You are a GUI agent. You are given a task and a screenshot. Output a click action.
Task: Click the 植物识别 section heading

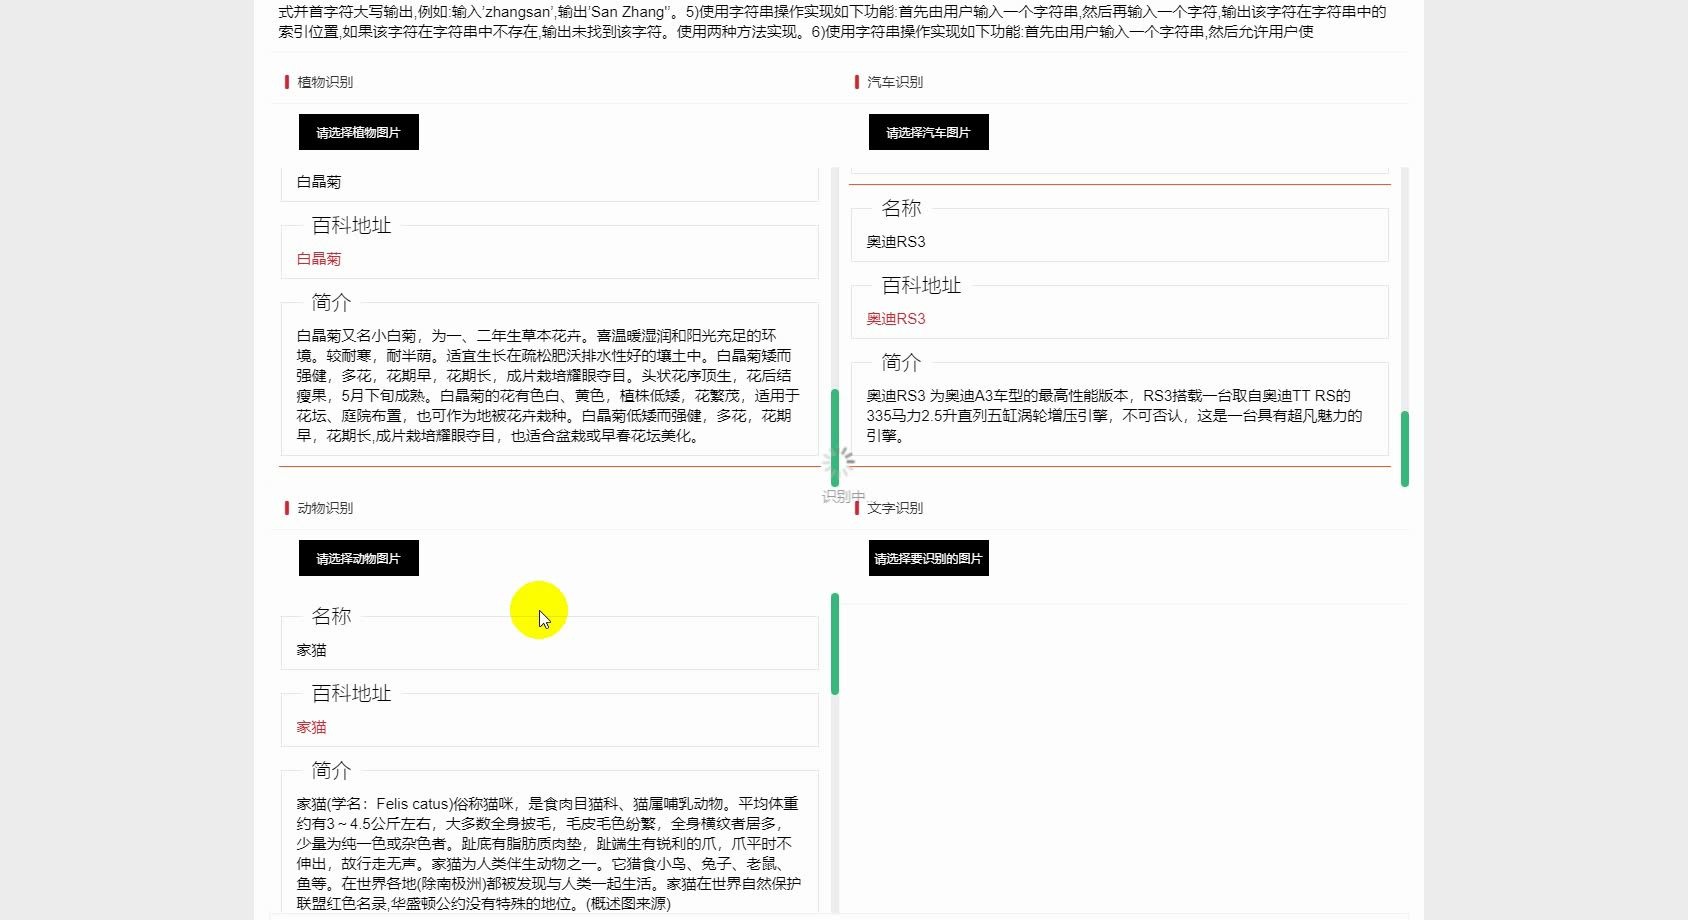click(x=325, y=82)
